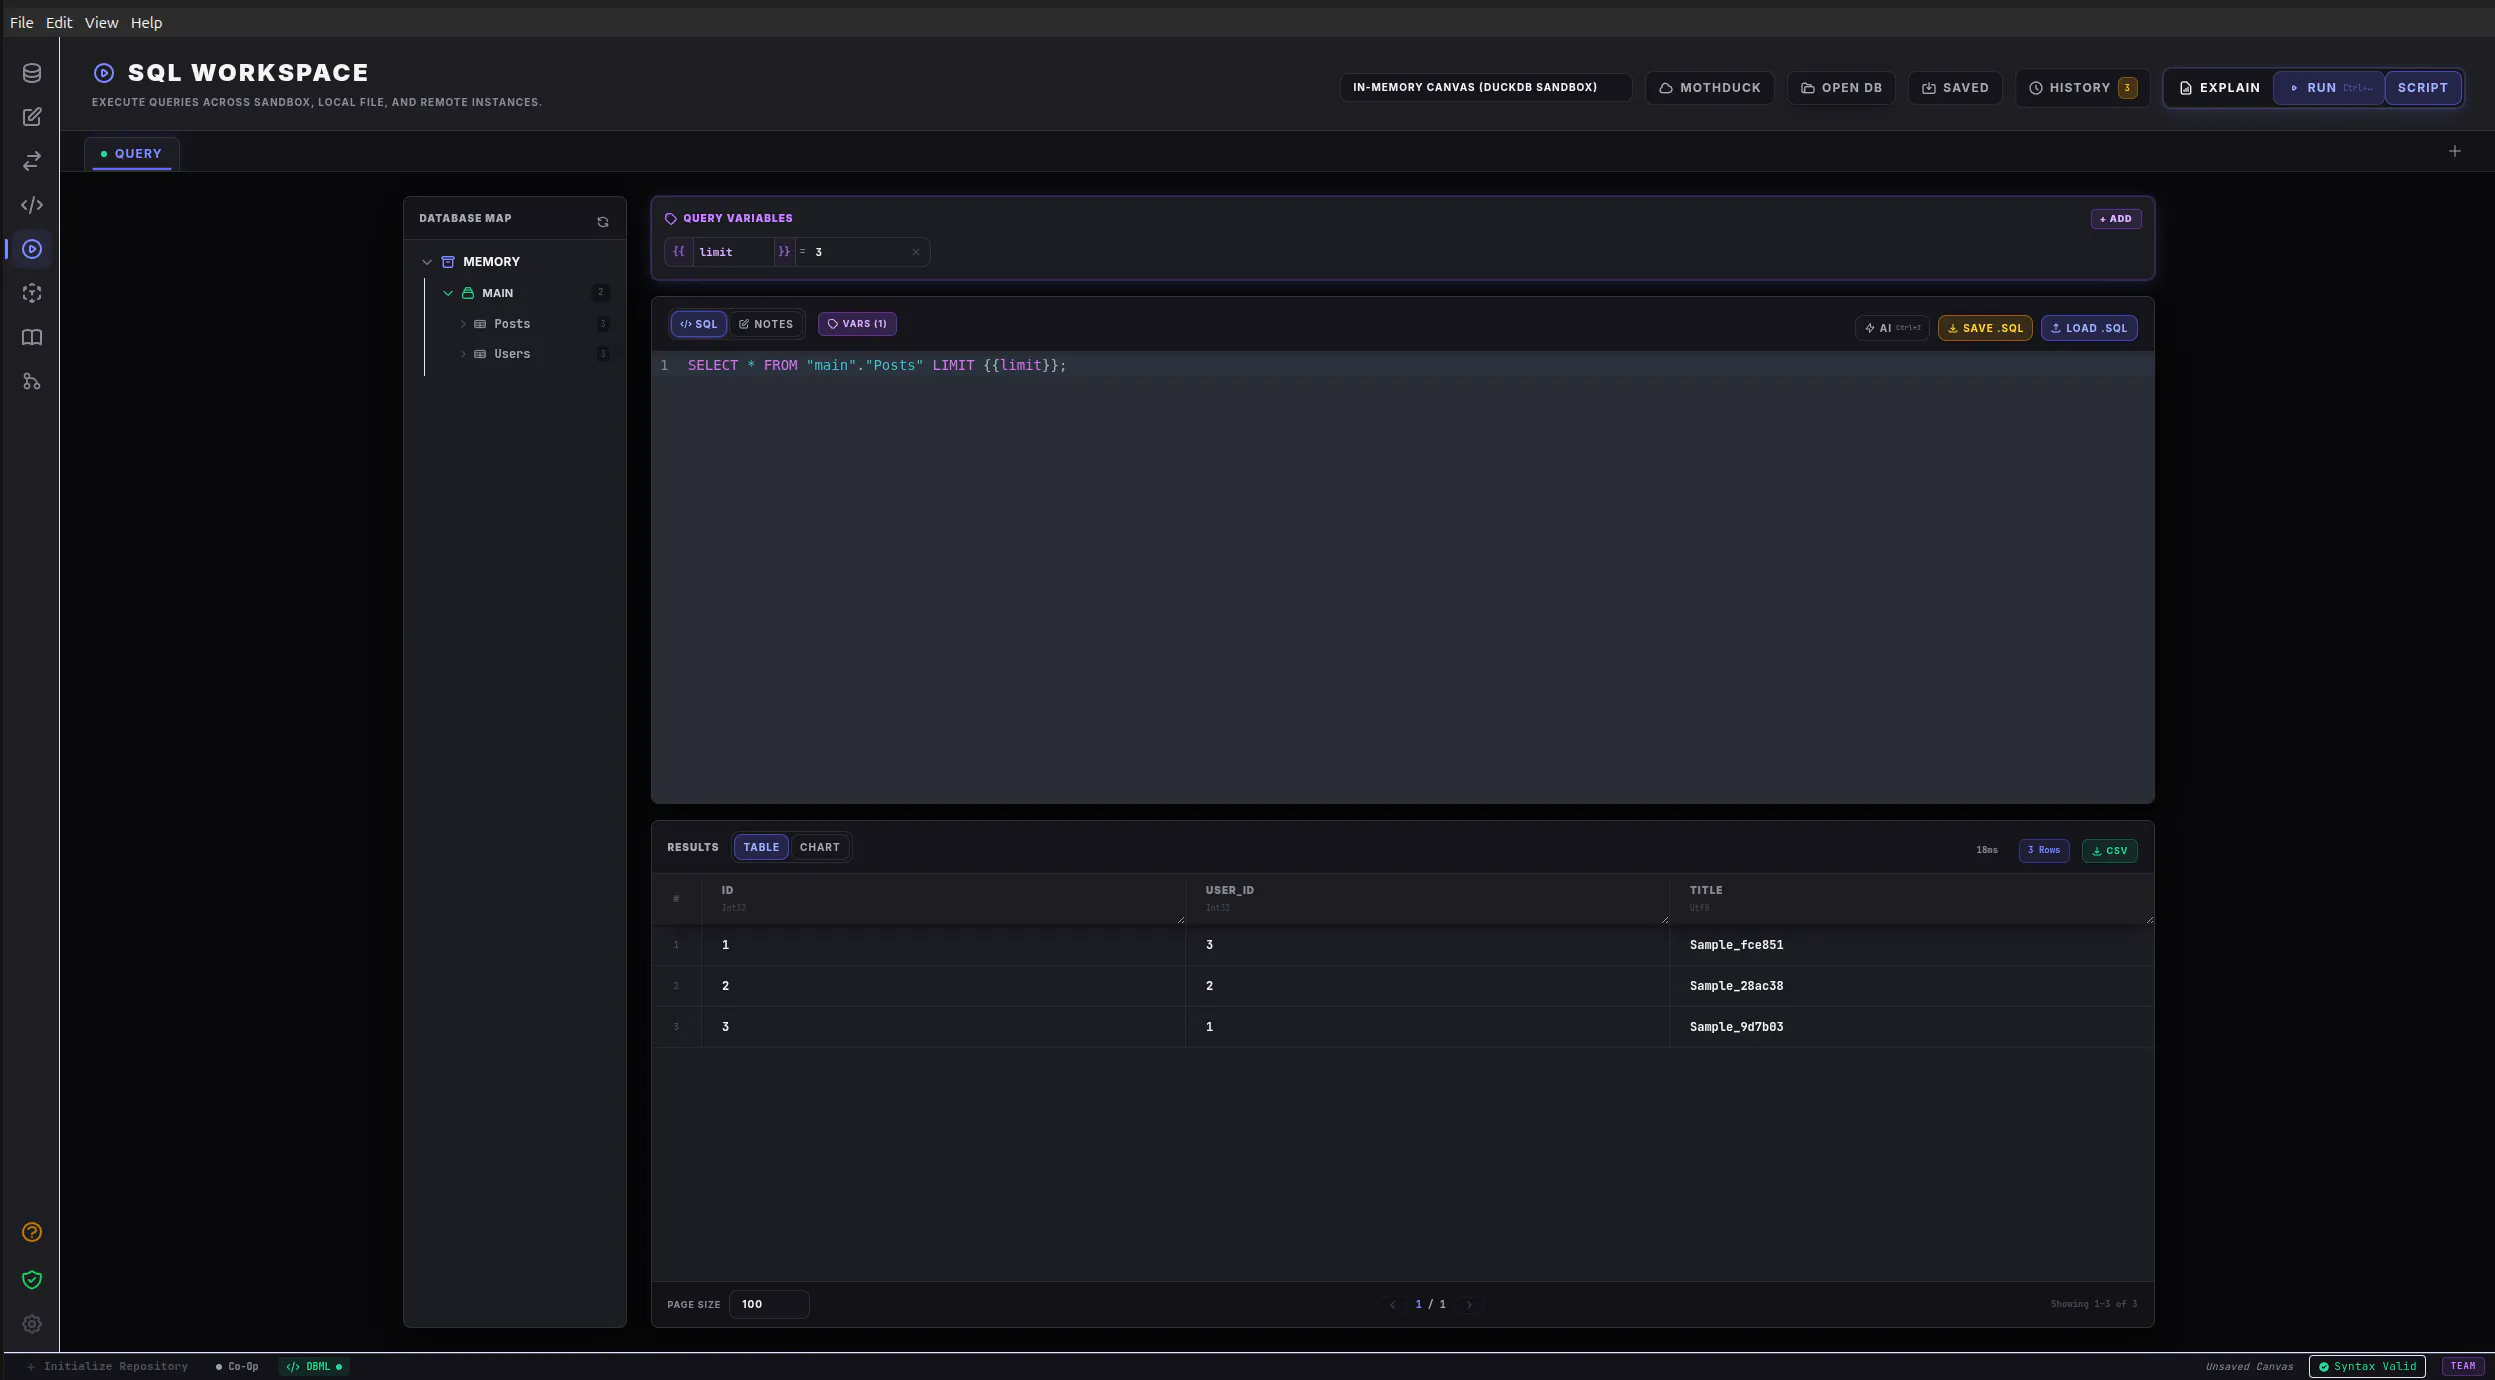The height and width of the screenshot is (1380, 2495).
Task: Toggle SCRIPT run mode
Action: [x=2423, y=88]
